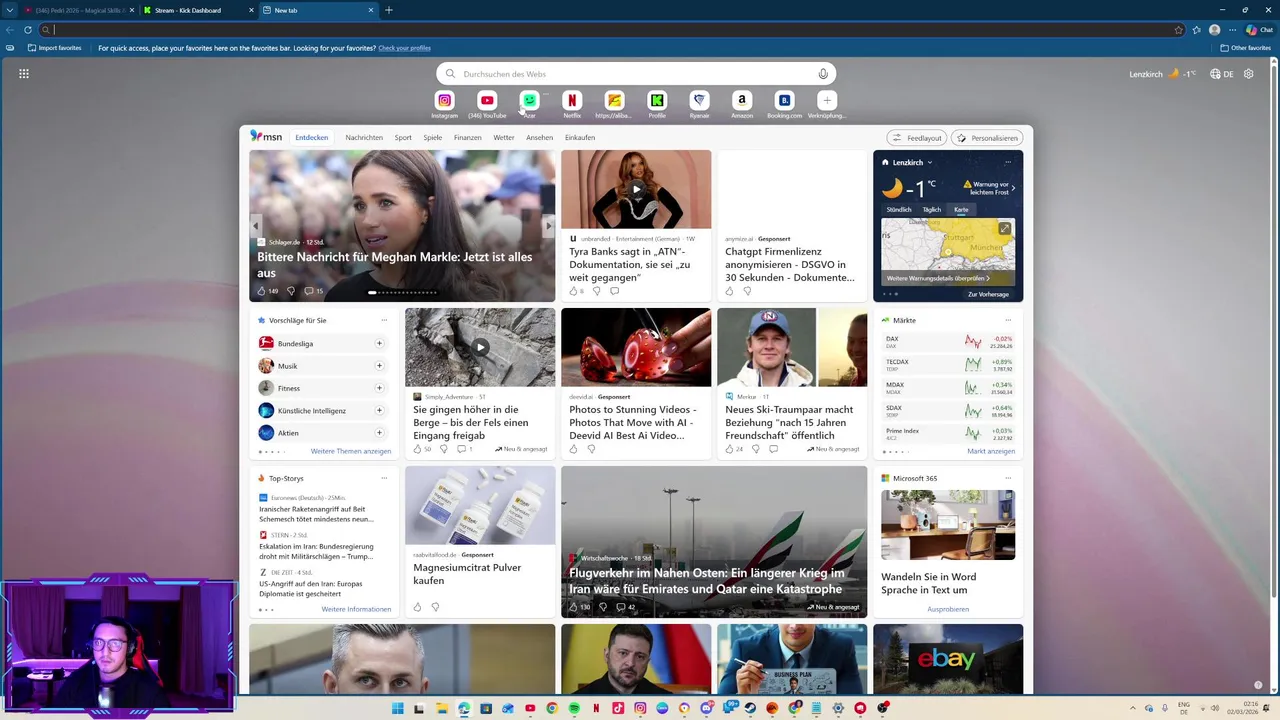
Task: Open the Instagram quick link tile
Action: pyautogui.click(x=445, y=100)
